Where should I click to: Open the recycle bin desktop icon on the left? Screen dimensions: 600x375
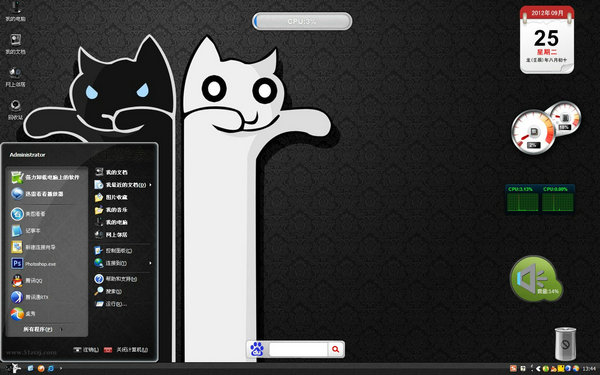[15, 110]
